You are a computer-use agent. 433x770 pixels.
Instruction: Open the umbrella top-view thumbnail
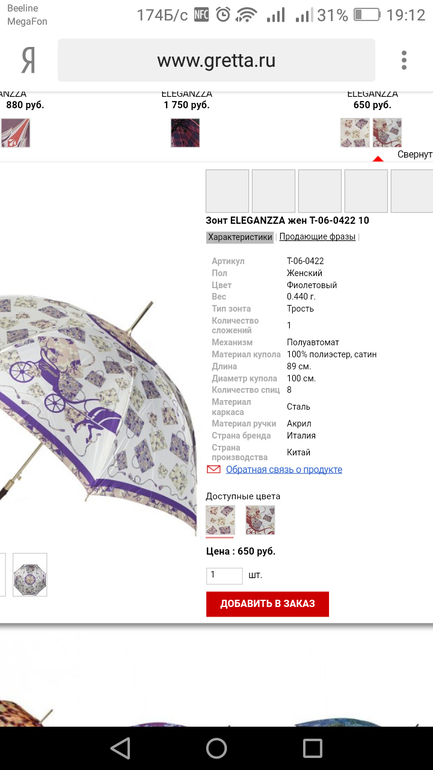click(30, 575)
